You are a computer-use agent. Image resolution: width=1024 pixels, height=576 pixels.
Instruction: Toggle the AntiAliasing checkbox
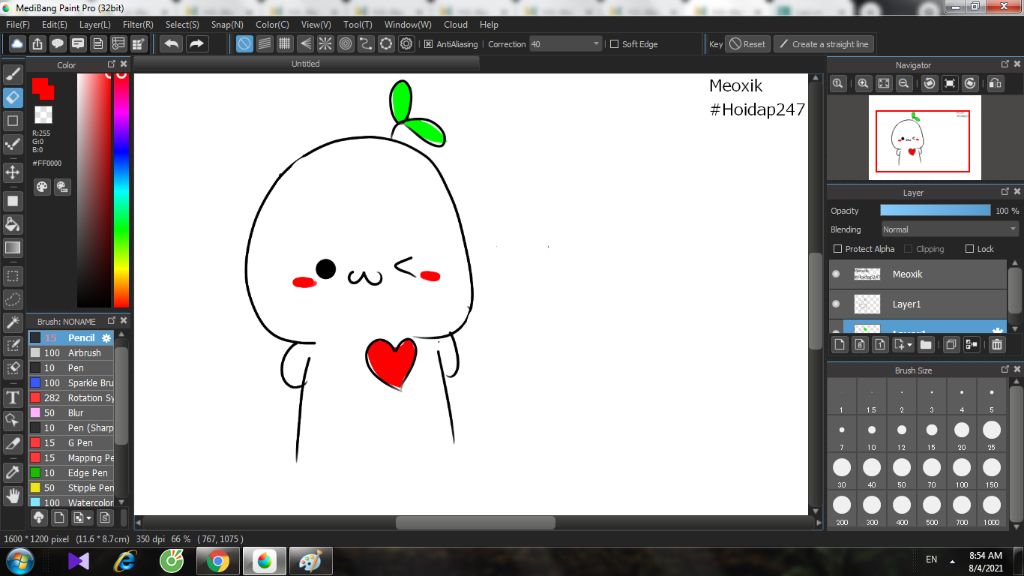[428, 44]
